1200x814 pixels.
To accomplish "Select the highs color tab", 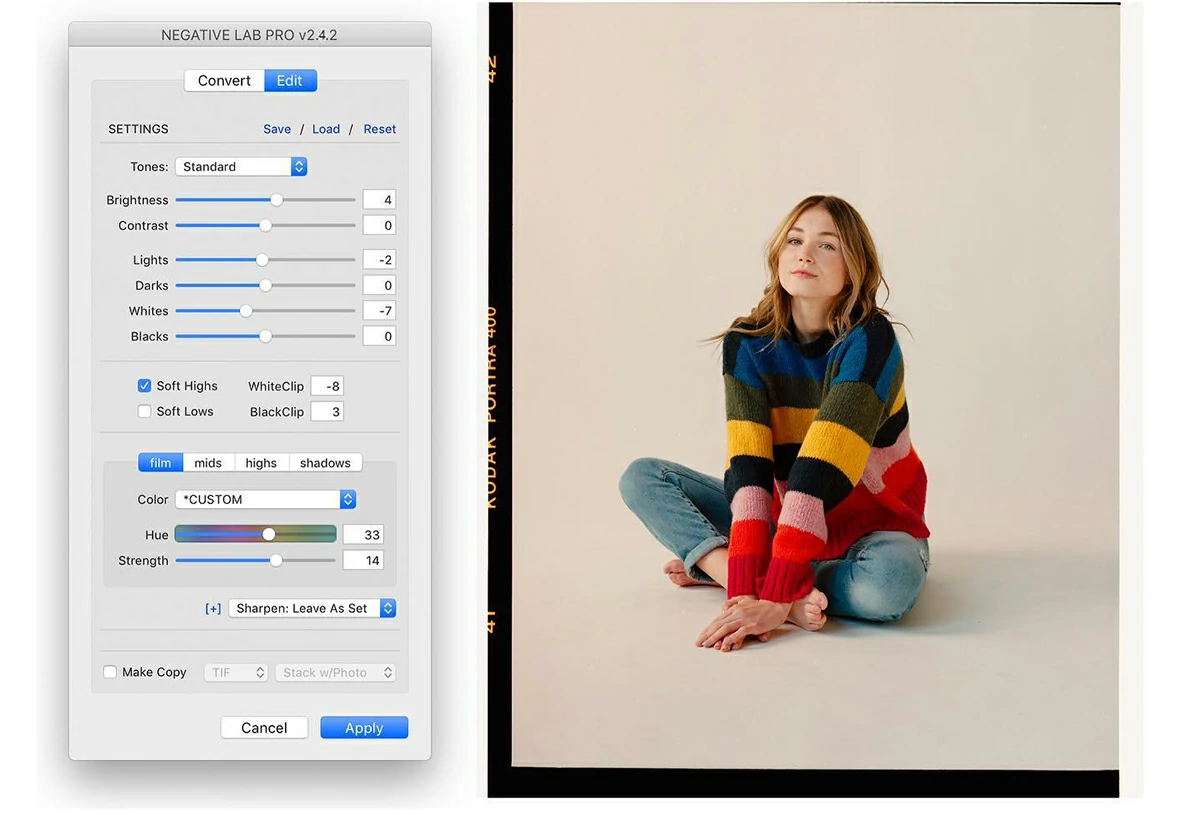I will coord(261,463).
